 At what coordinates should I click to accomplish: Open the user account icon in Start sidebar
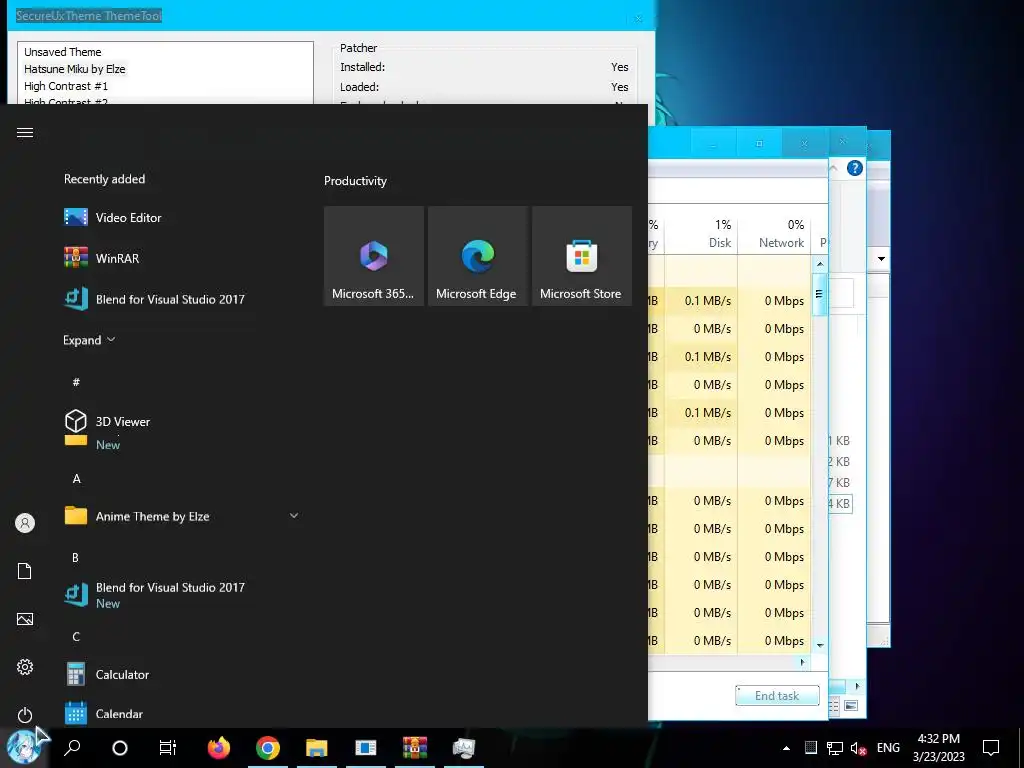point(25,523)
